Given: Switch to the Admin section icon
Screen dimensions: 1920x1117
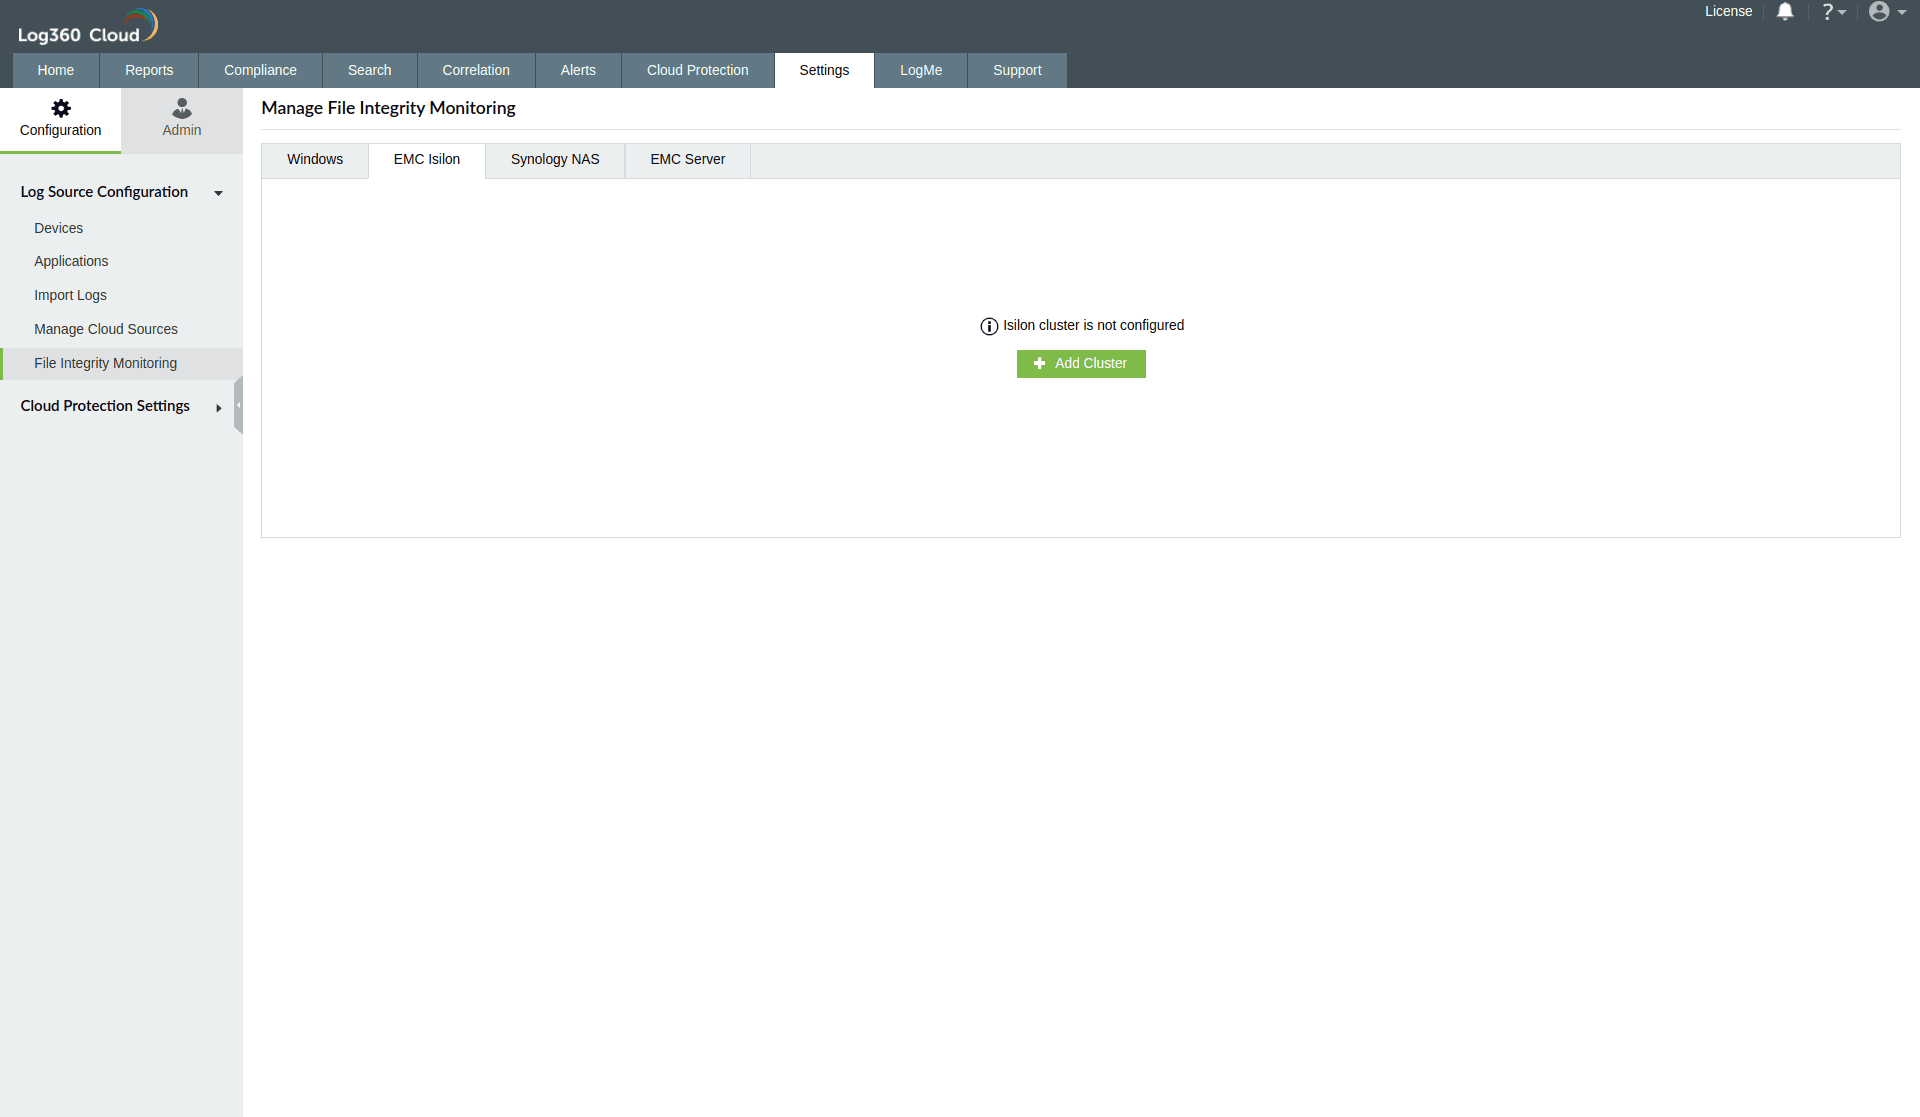Looking at the screenshot, I should pos(181,118).
